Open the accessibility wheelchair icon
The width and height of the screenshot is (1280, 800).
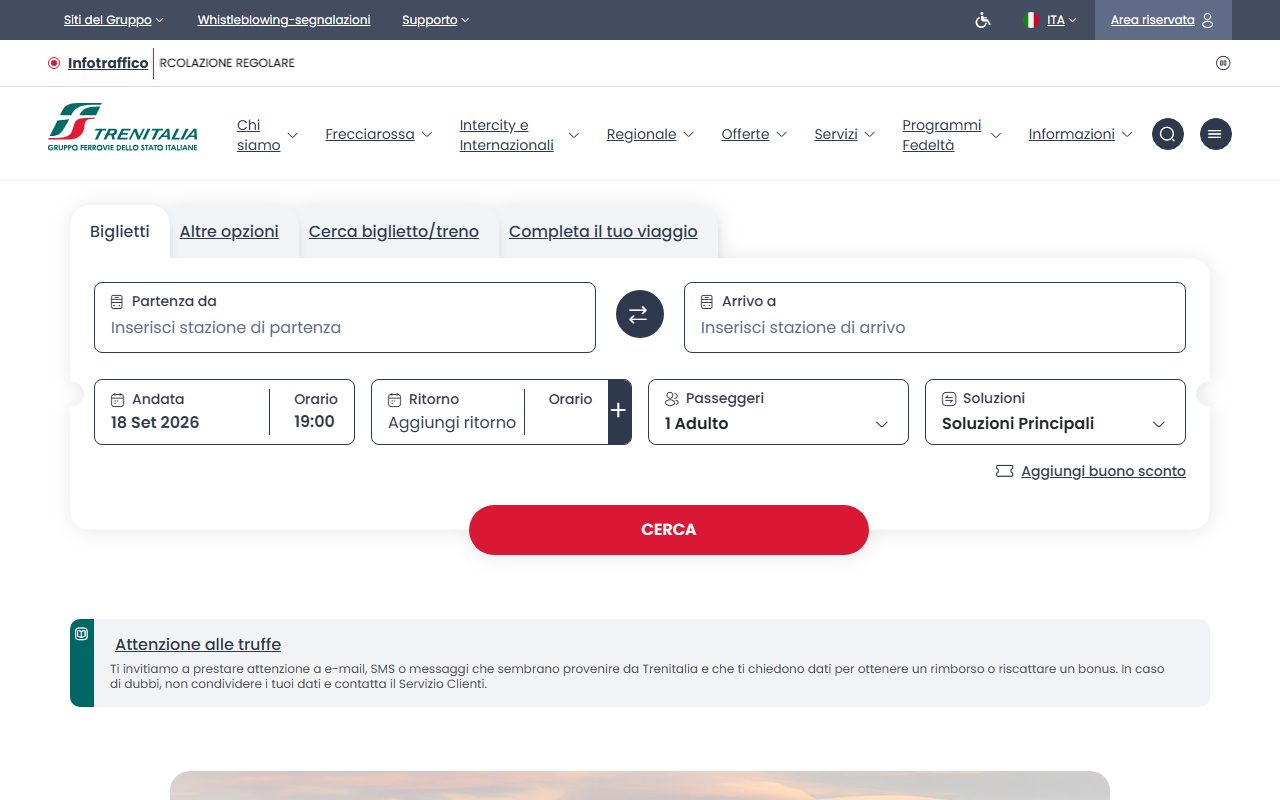tap(983, 20)
